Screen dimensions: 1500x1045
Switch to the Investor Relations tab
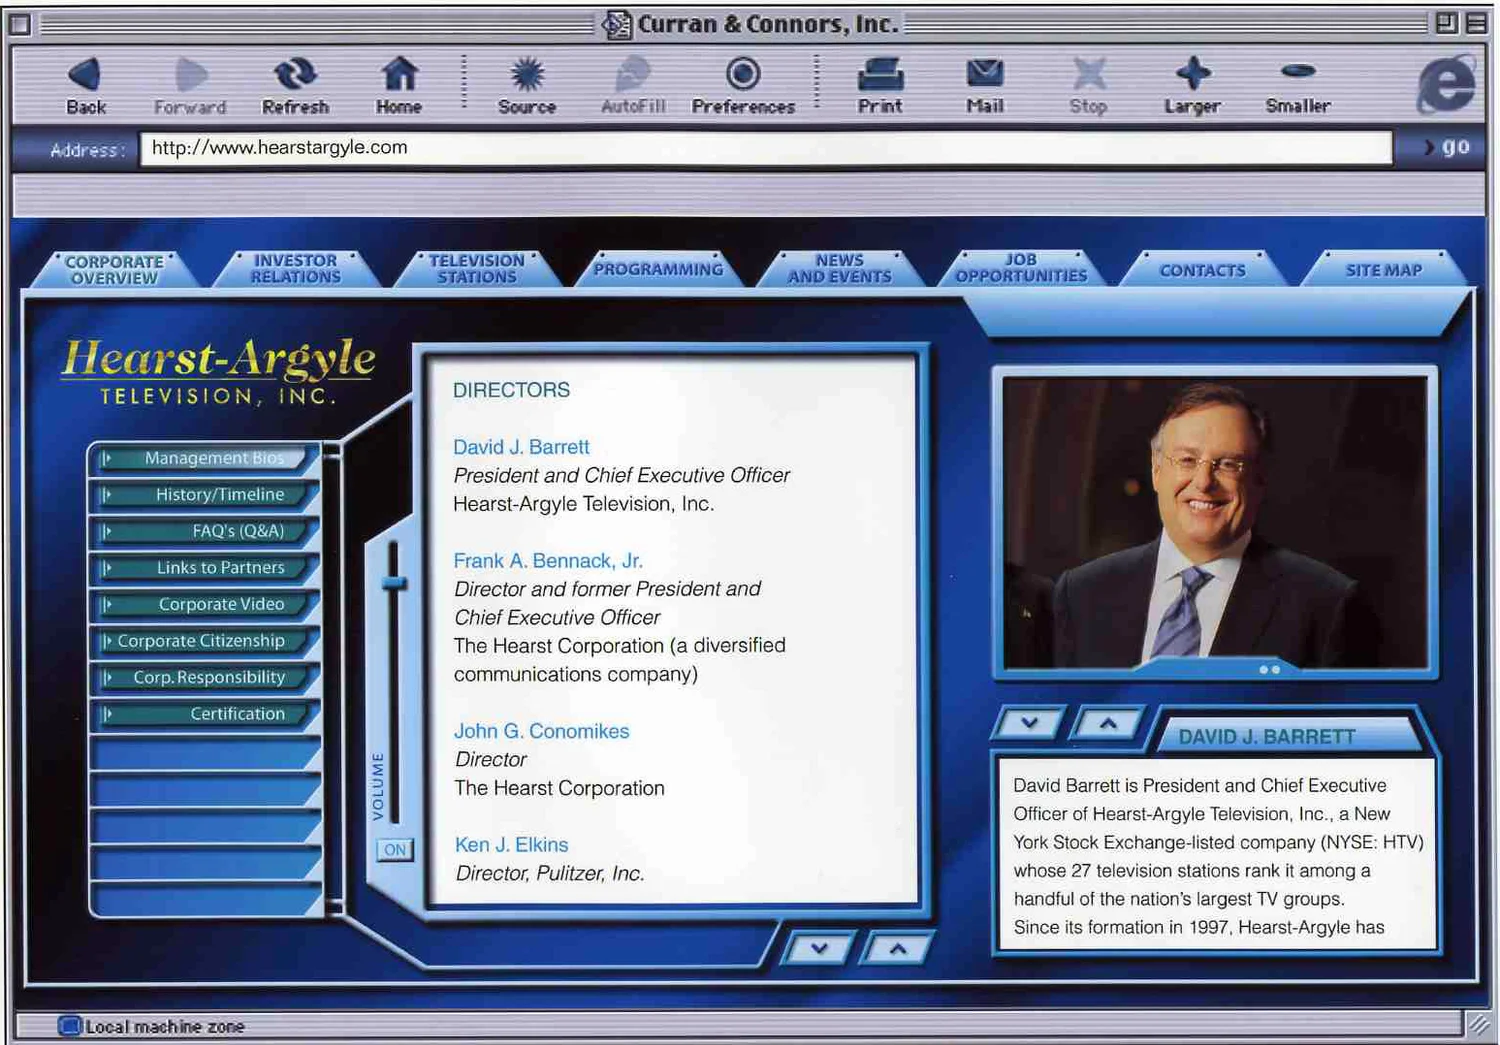[296, 269]
